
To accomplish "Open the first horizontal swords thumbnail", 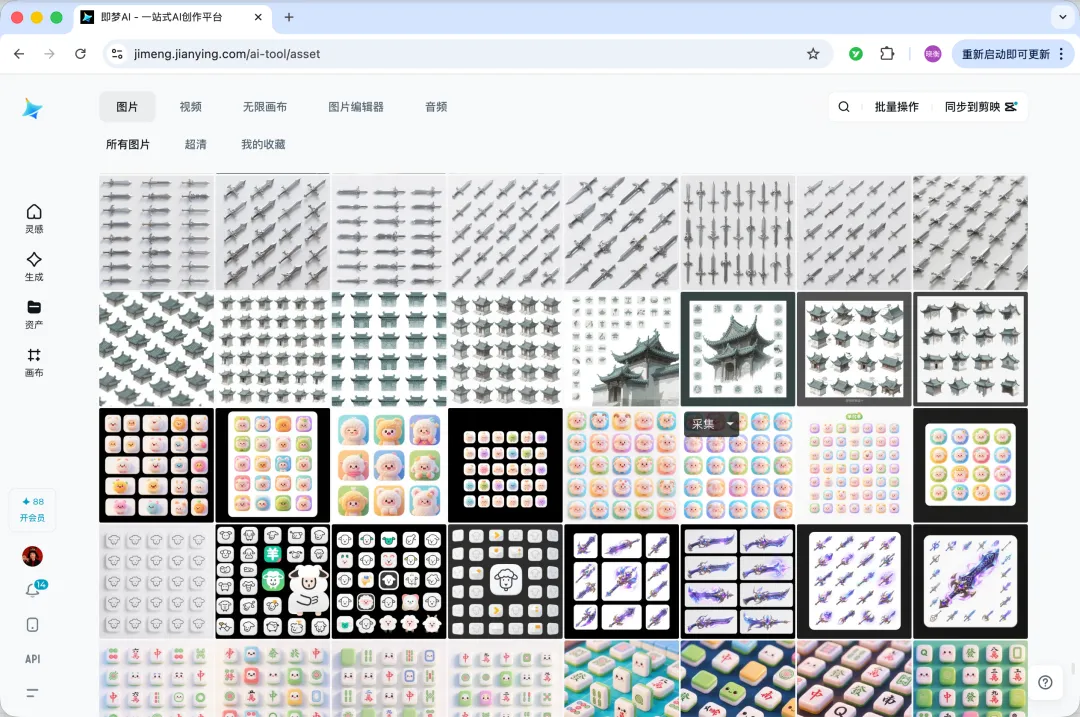I will point(156,232).
